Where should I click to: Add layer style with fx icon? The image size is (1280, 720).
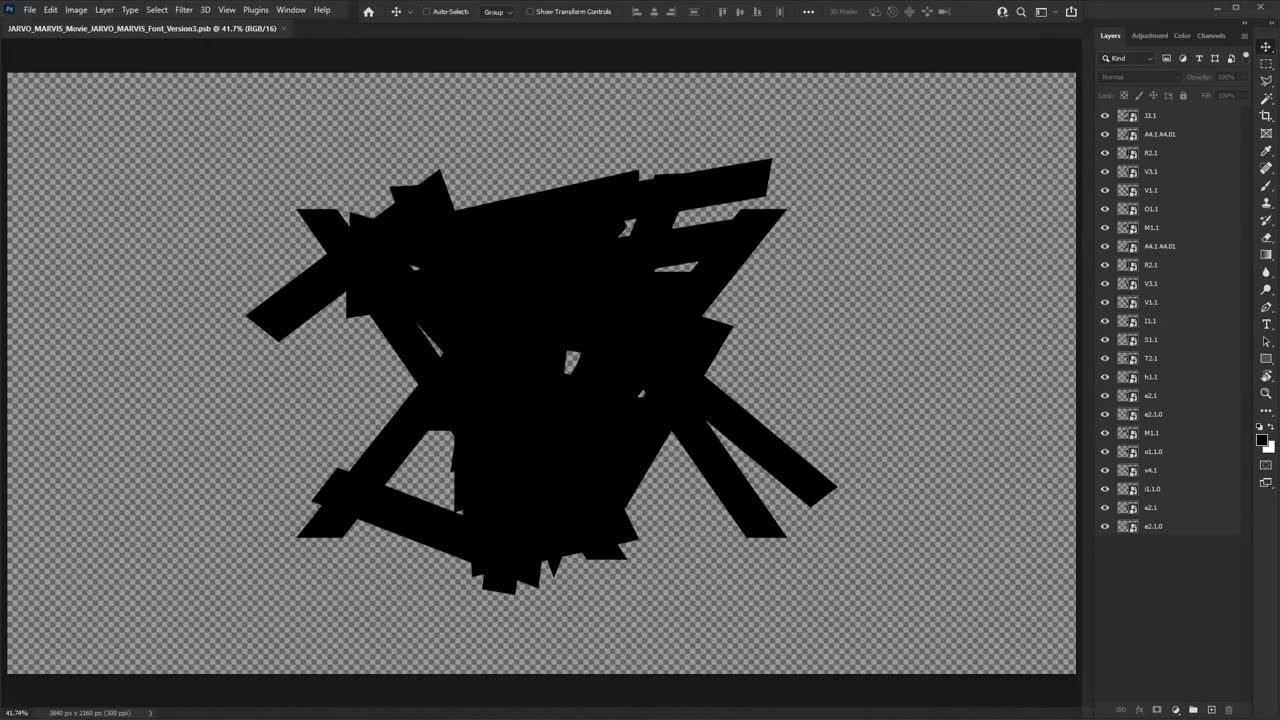point(1139,710)
